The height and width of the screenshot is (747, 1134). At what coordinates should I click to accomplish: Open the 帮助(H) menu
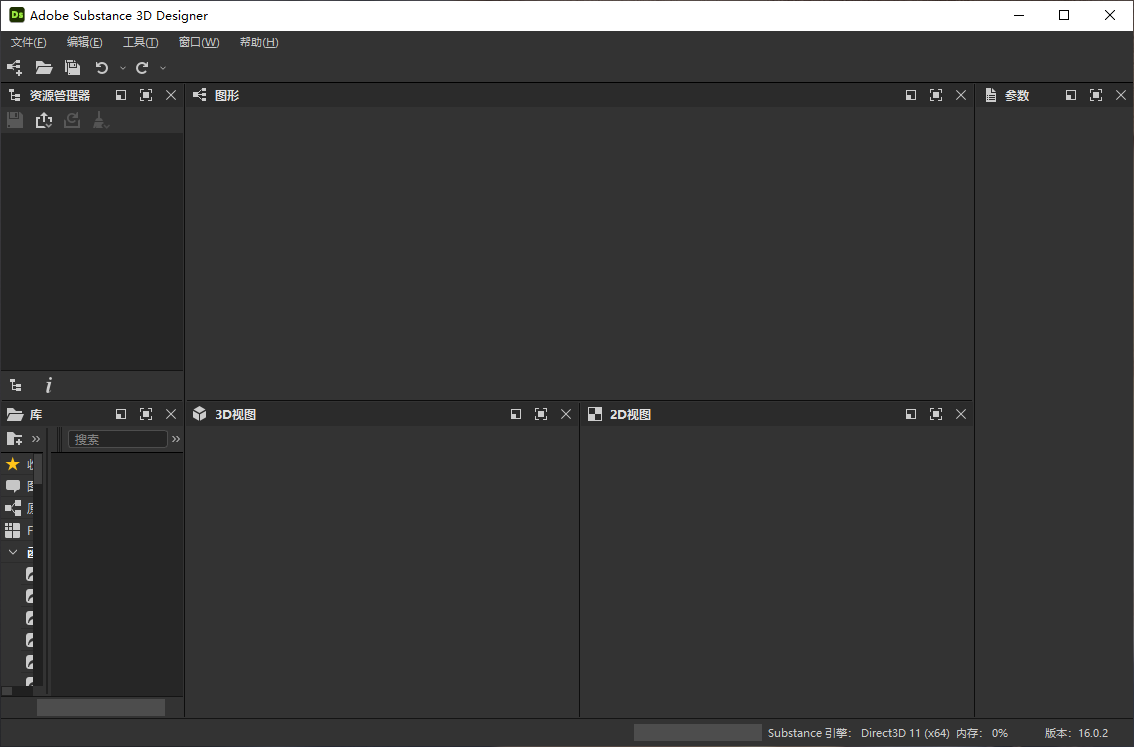(259, 42)
